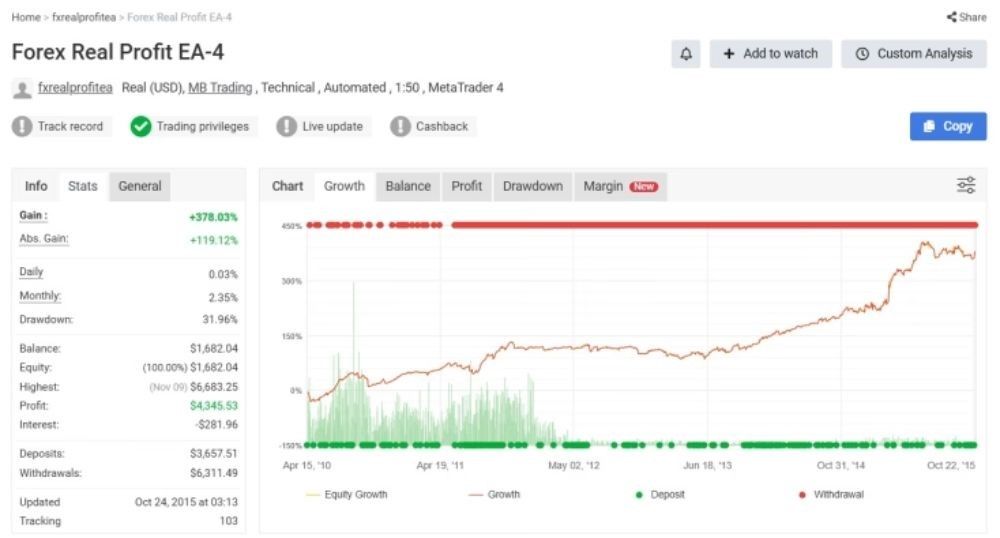Screen dimensions: 1000x538
Task: Click the Custom Analysis button
Action: 913,54
